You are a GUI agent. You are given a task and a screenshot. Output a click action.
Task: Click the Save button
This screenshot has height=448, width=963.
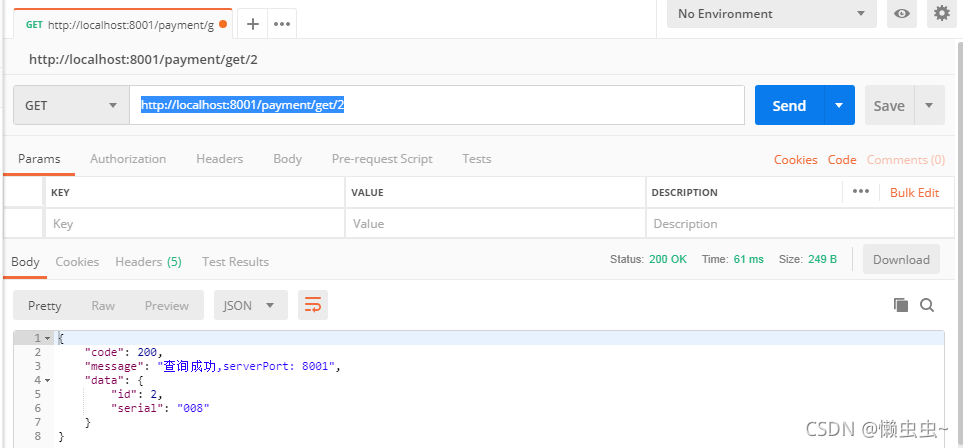coord(889,105)
